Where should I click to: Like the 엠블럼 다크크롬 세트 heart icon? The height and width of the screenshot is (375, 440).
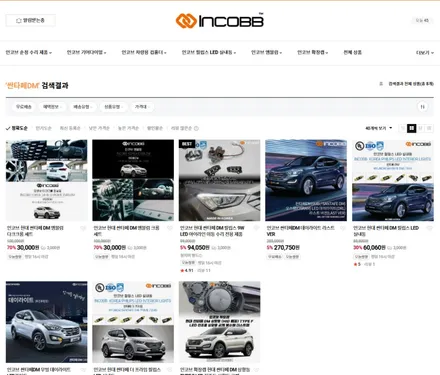click(x=83, y=228)
